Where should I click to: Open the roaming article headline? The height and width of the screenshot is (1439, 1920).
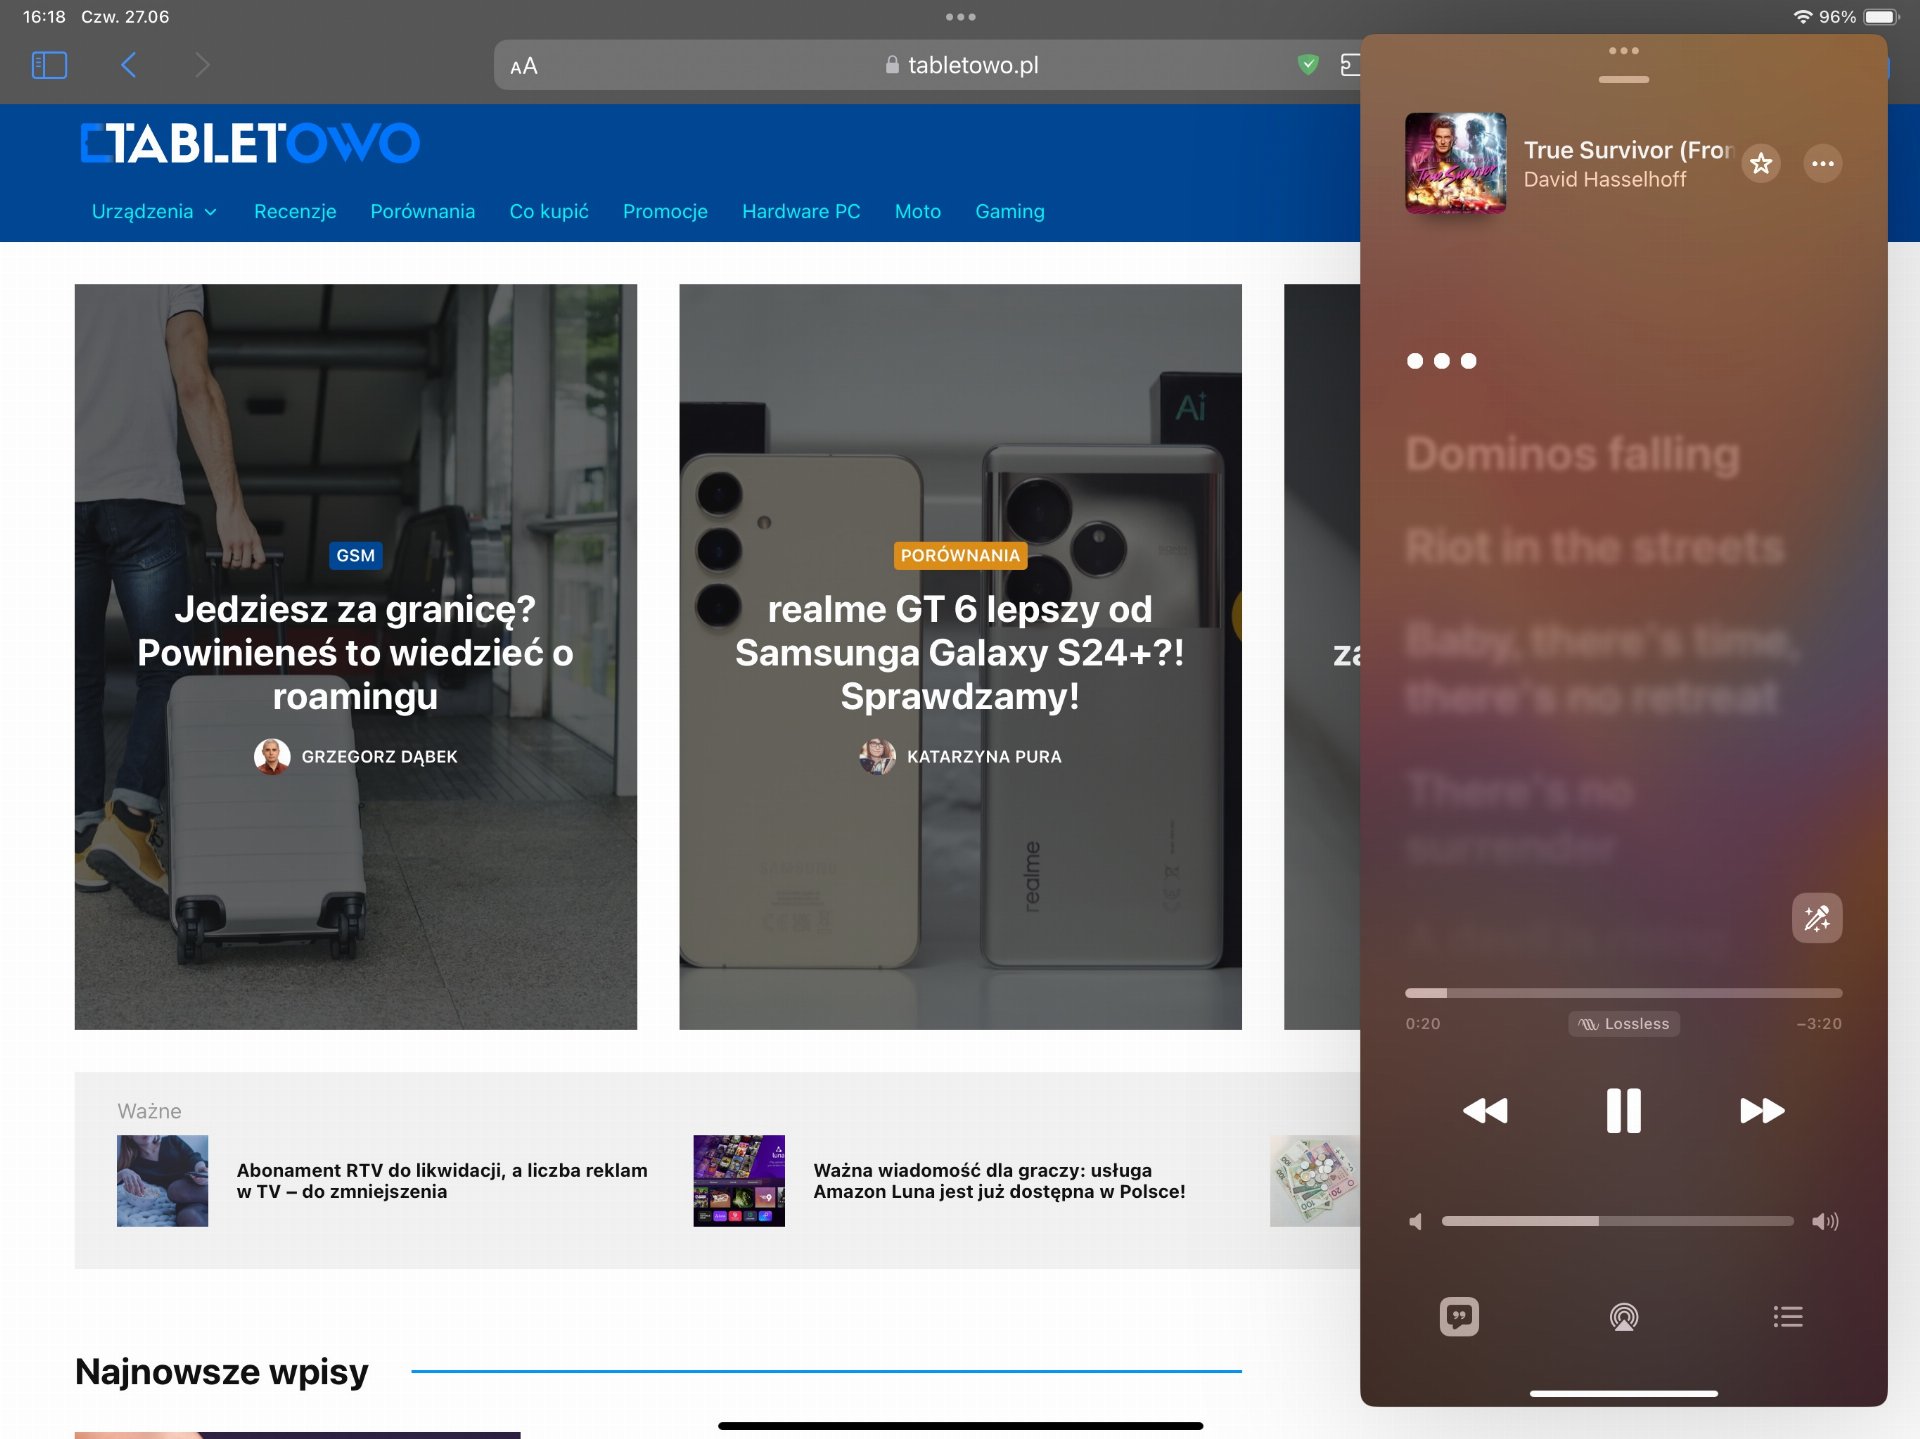pyautogui.click(x=355, y=652)
